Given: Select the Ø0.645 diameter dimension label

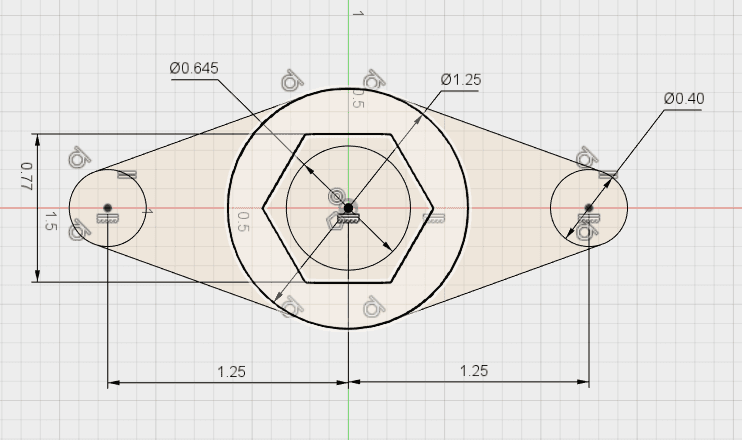Looking at the screenshot, I should pyautogui.click(x=194, y=68).
